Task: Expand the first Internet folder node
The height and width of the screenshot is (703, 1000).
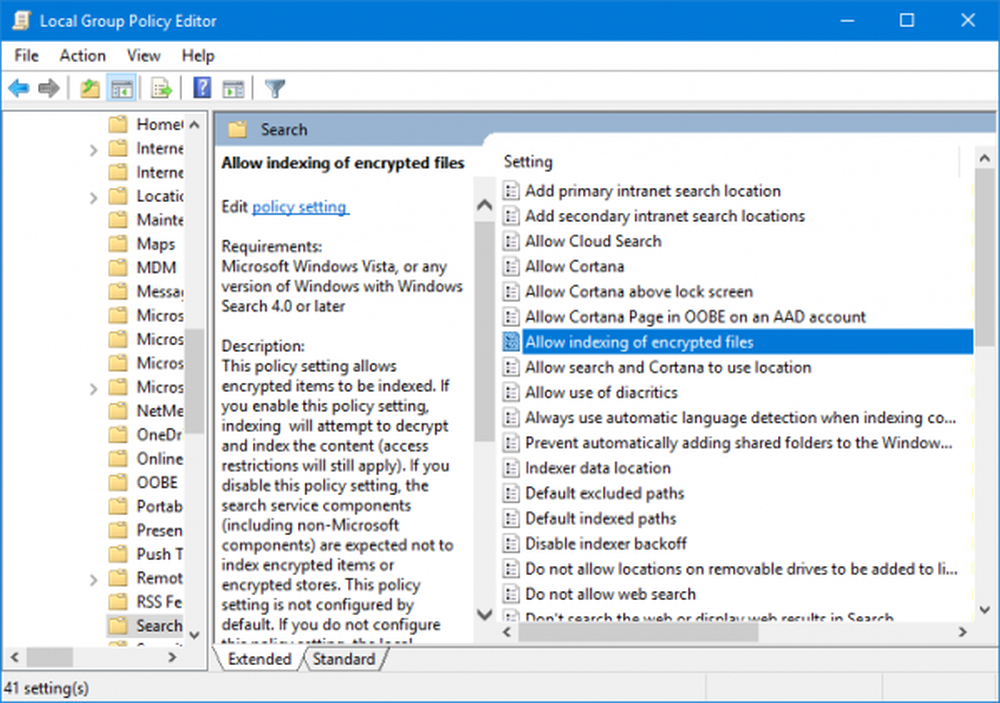Action: (x=93, y=149)
